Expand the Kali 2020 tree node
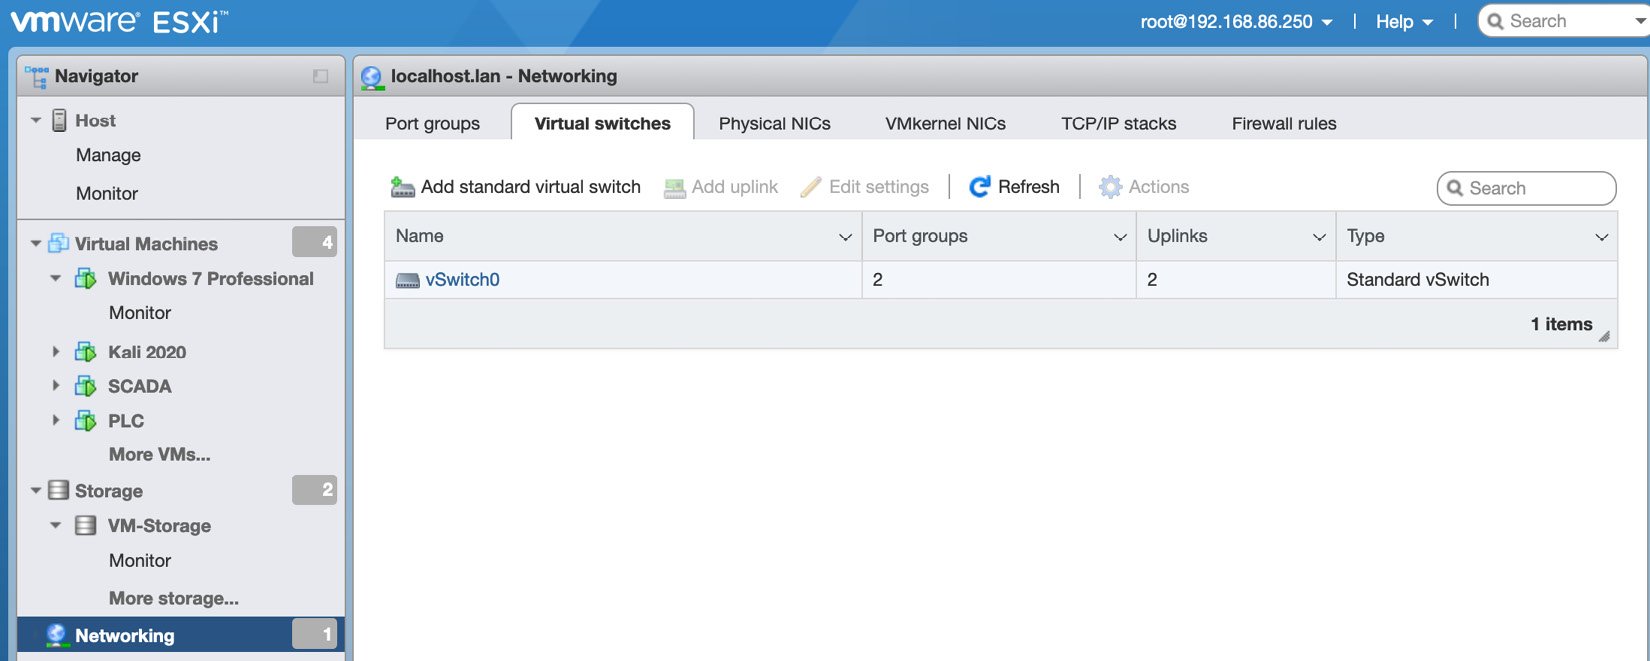 pos(56,351)
